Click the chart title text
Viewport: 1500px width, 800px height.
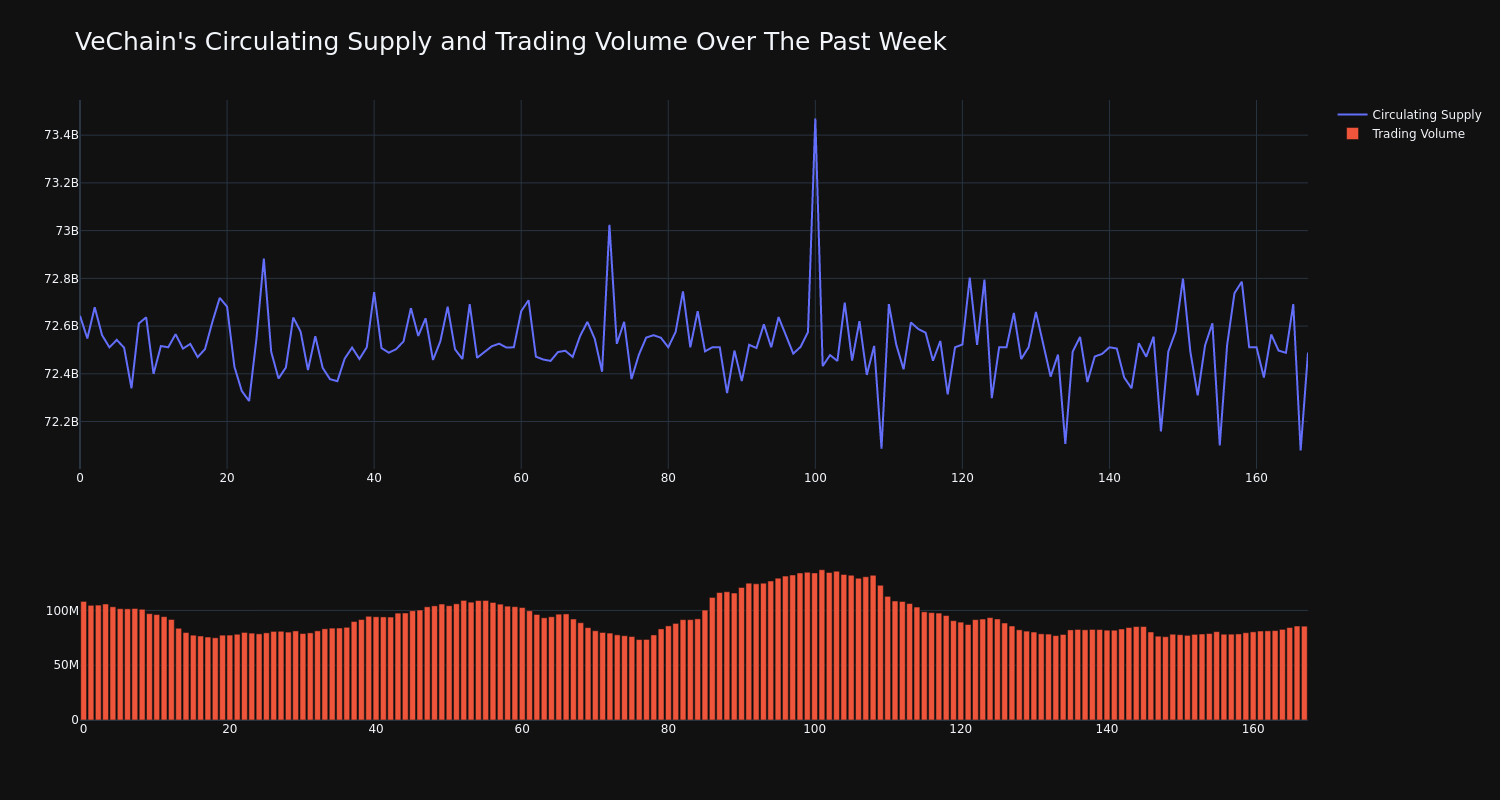tap(510, 42)
